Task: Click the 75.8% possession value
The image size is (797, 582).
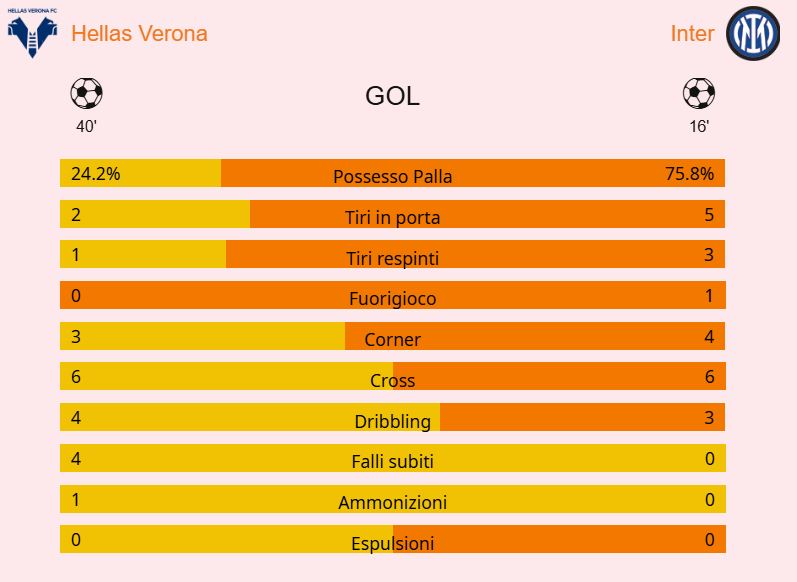Action: tap(689, 173)
